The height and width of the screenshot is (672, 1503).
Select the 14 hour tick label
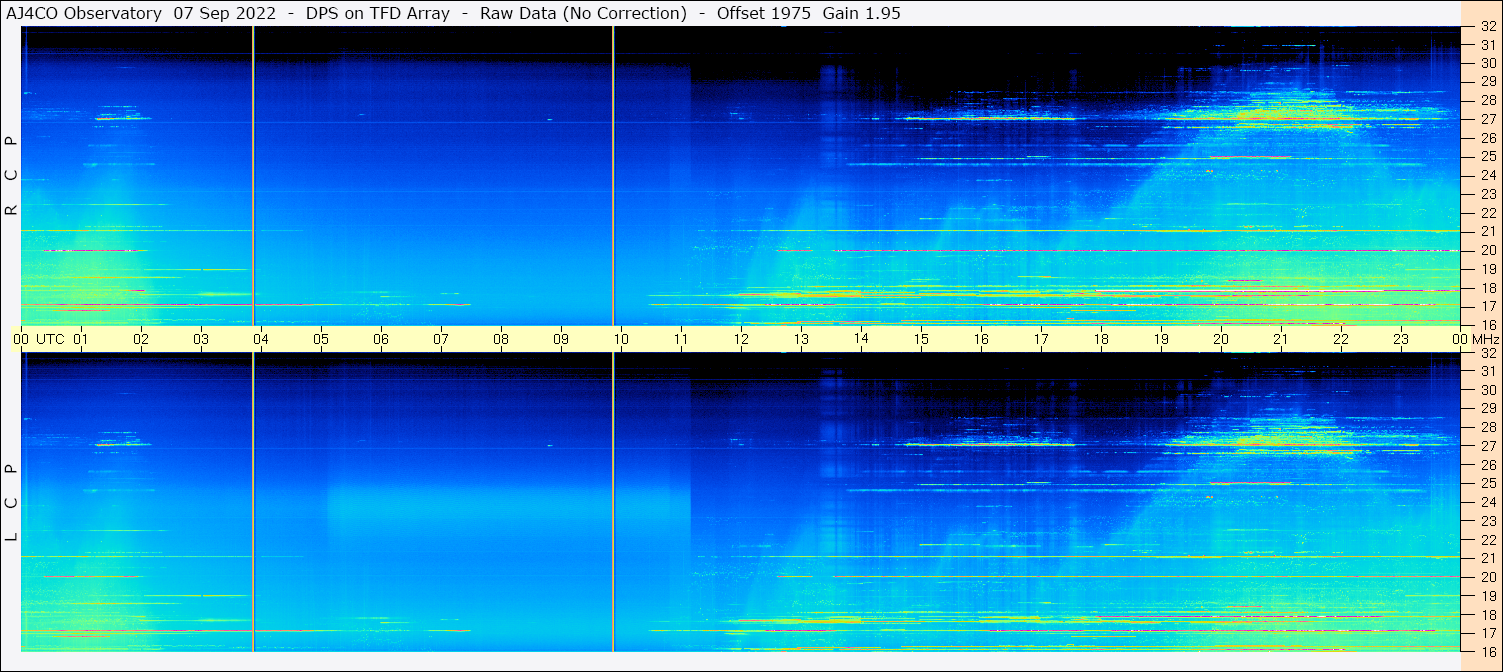coord(861,339)
